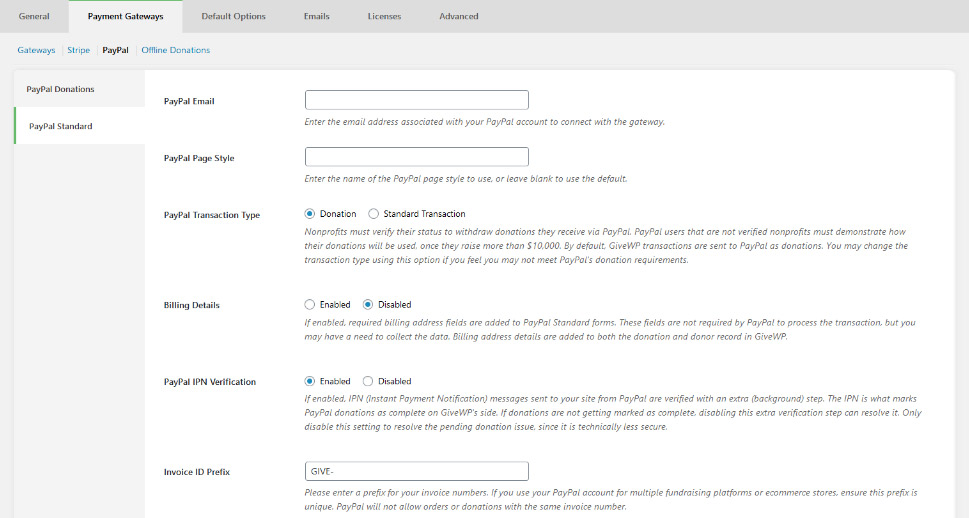Viewport: 969px width, 518px height.
Task: Select Disabled for Billing Details
Action: pos(368,304)
